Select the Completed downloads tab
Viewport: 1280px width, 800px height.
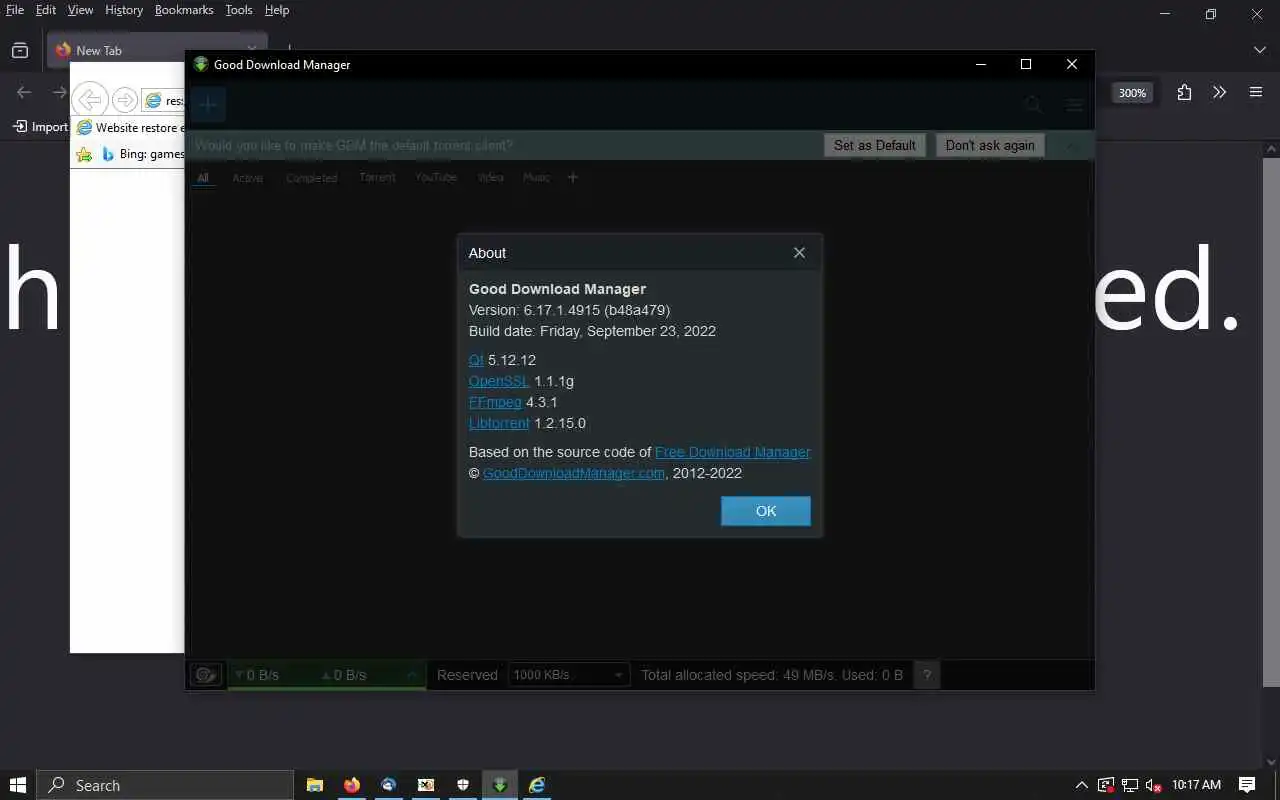pyautogui.click(x=311, y=178)
